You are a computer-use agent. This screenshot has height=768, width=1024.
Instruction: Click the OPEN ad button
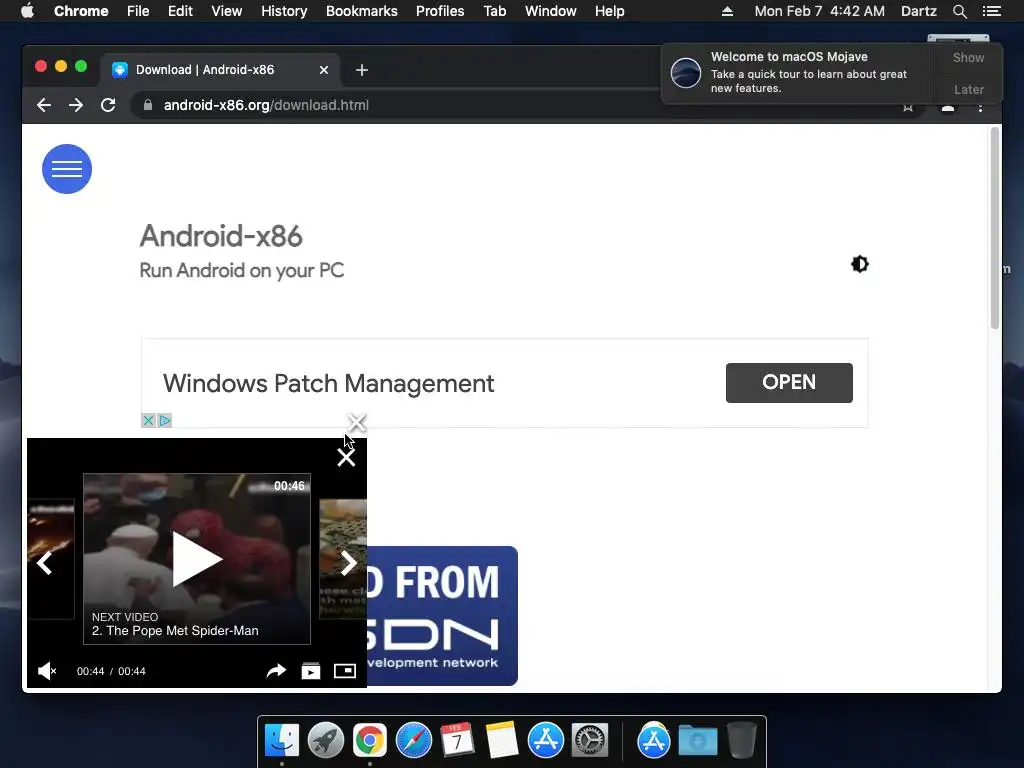(x=789, y=383)
